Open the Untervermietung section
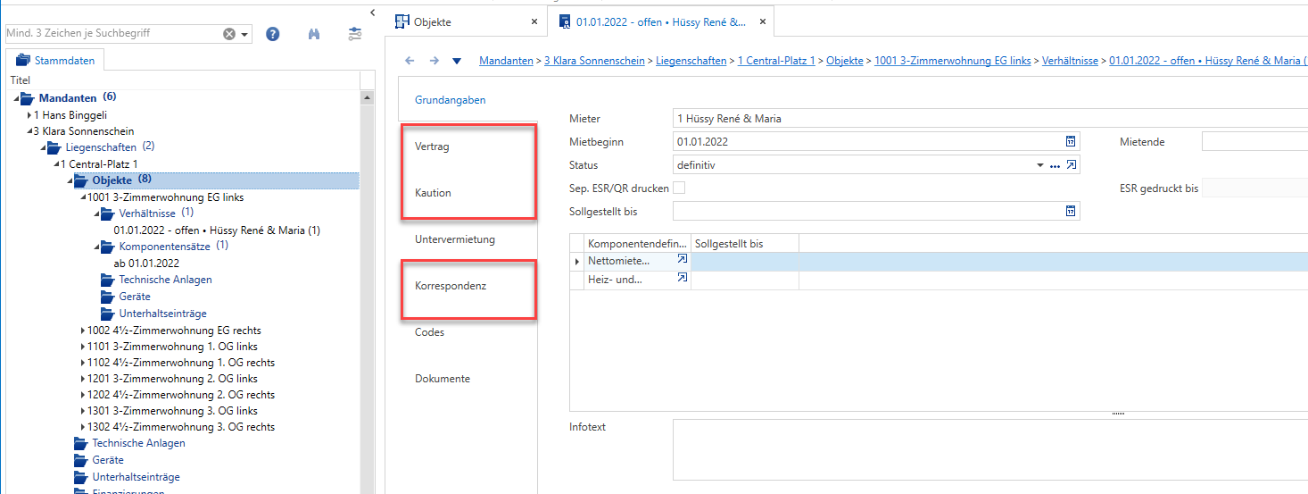Viewport: 1308px width, 494px height. coord(454,239)
